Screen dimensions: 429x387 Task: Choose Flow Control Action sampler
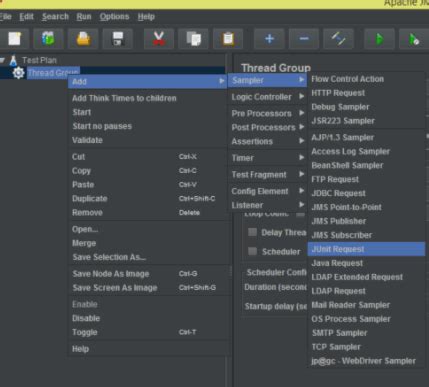pyautogui.click(x=366, y=79)
